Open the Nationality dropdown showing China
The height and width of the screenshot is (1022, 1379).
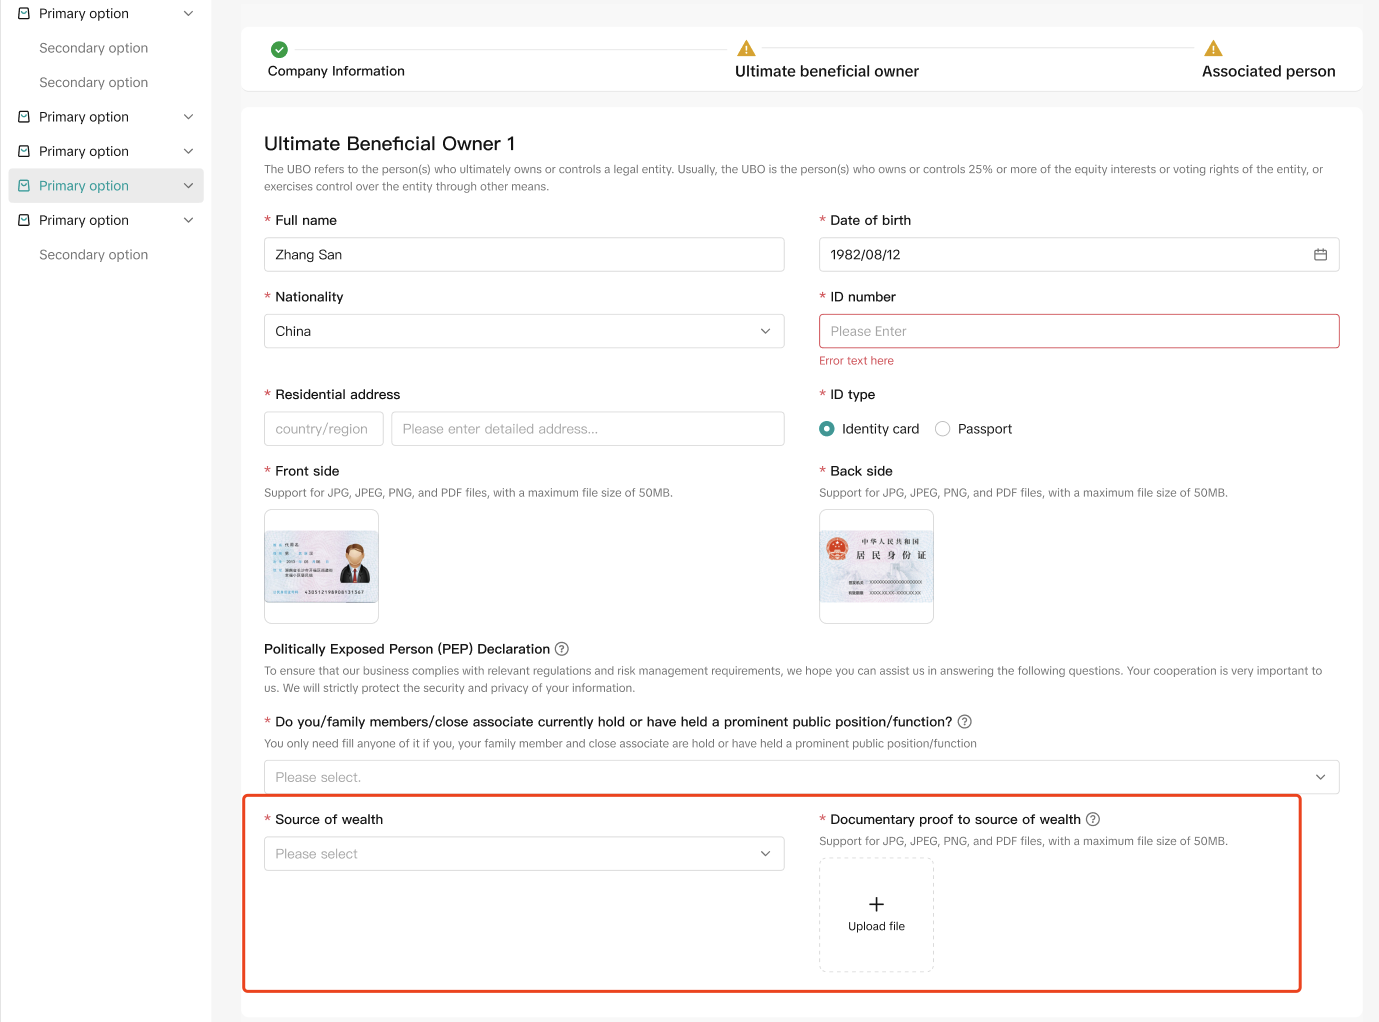tap(523, 331)
